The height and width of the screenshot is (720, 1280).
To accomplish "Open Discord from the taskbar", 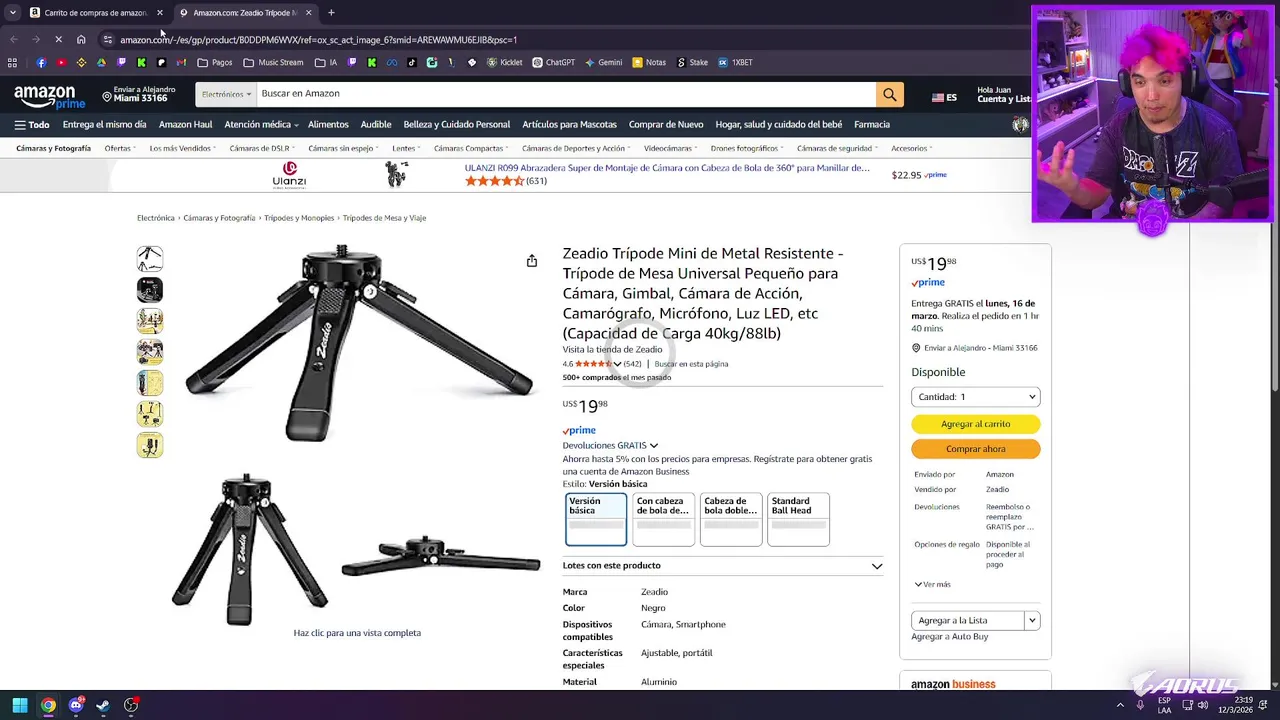I will (76, 705).
